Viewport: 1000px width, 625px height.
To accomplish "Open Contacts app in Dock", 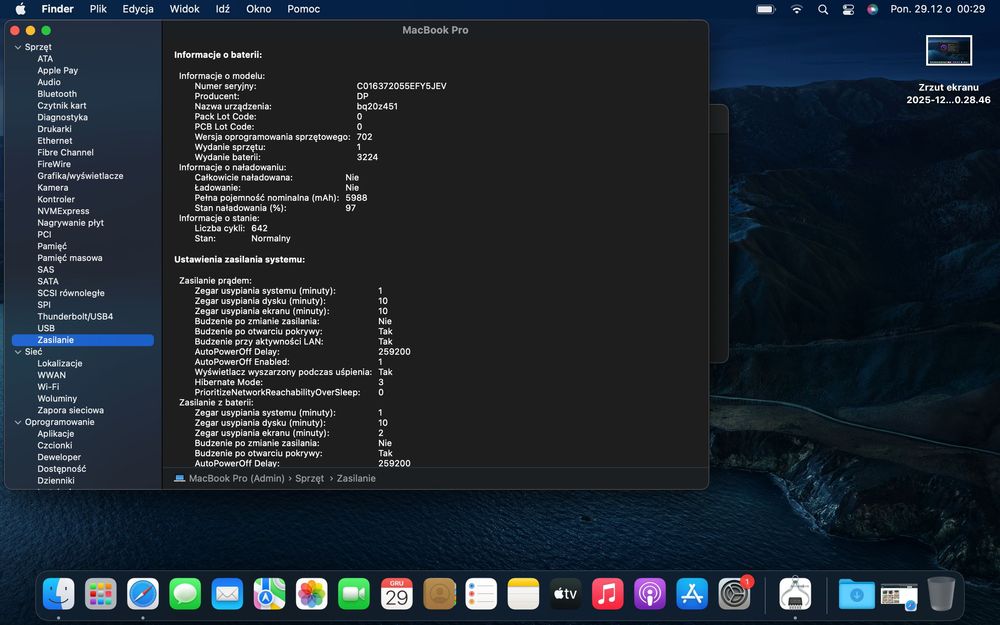I will coord(439,594).
